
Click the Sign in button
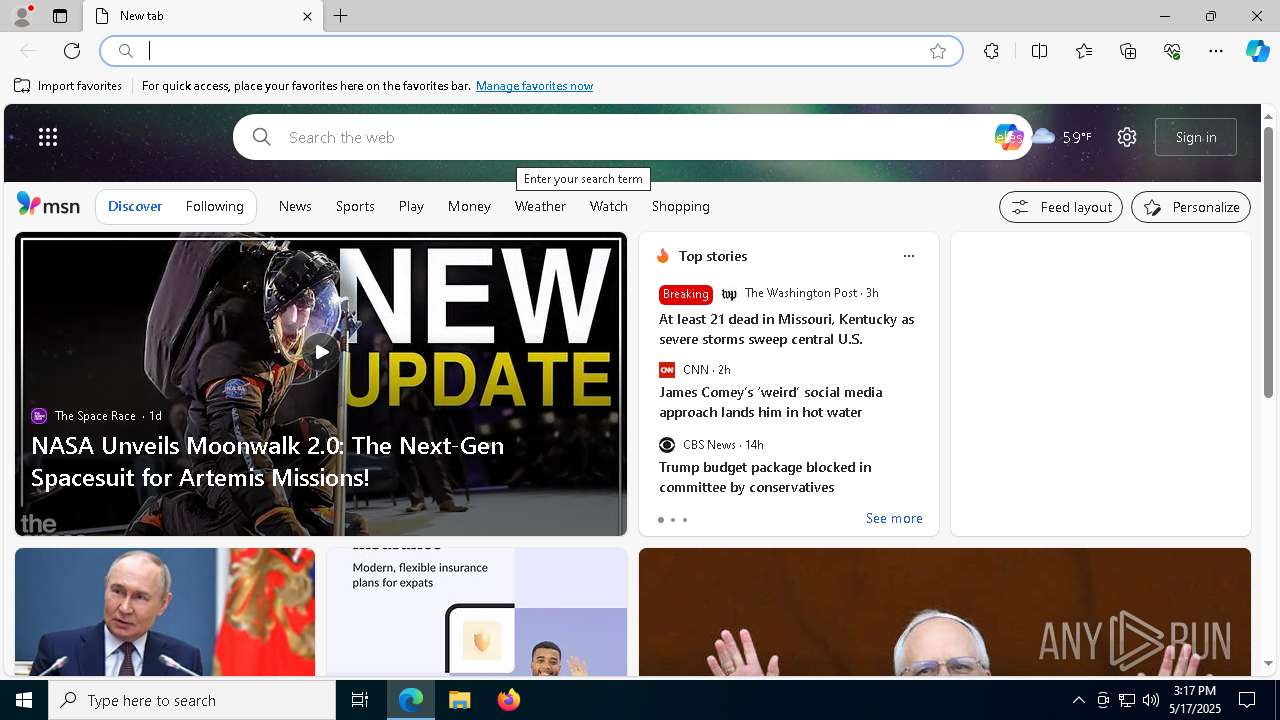(1196, 137)
